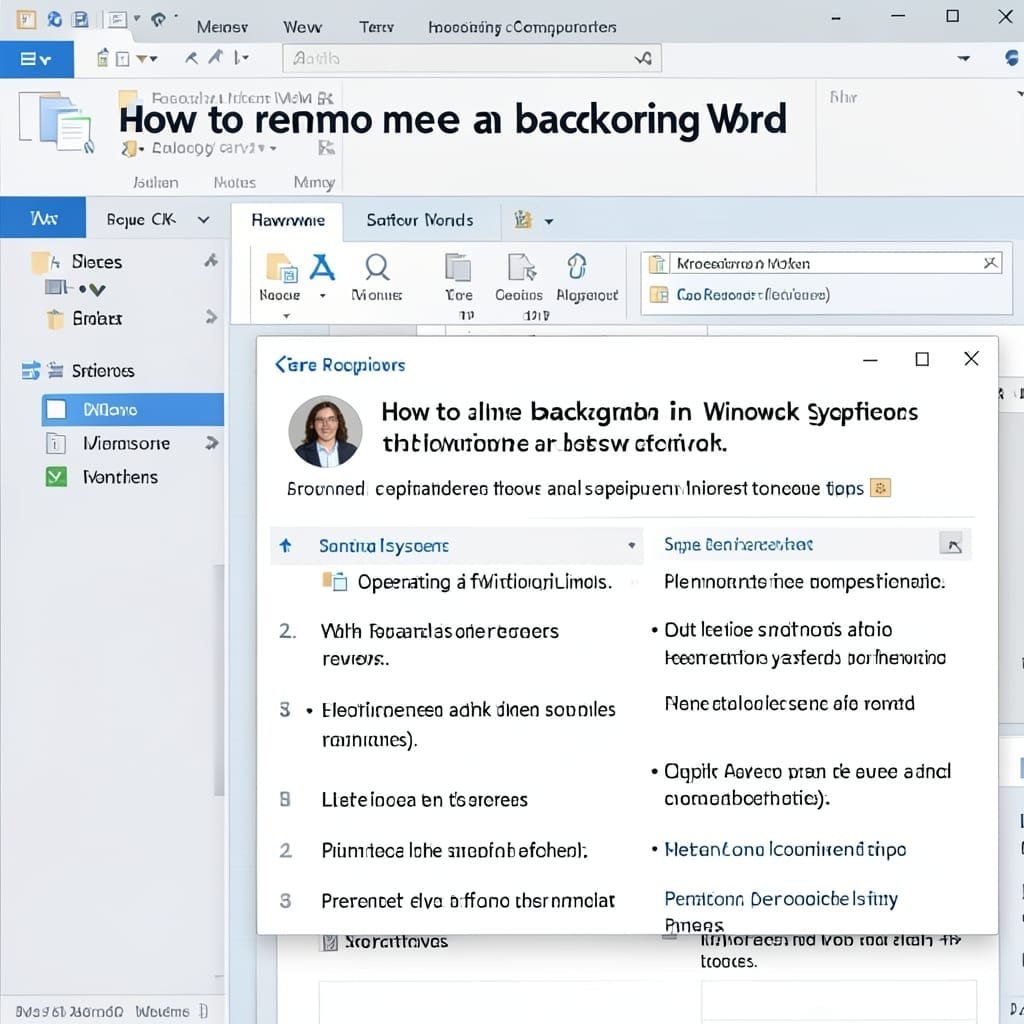Expand the address field dropdown arrow
The image size is (1024, 1024).
[x=644, y=59]
